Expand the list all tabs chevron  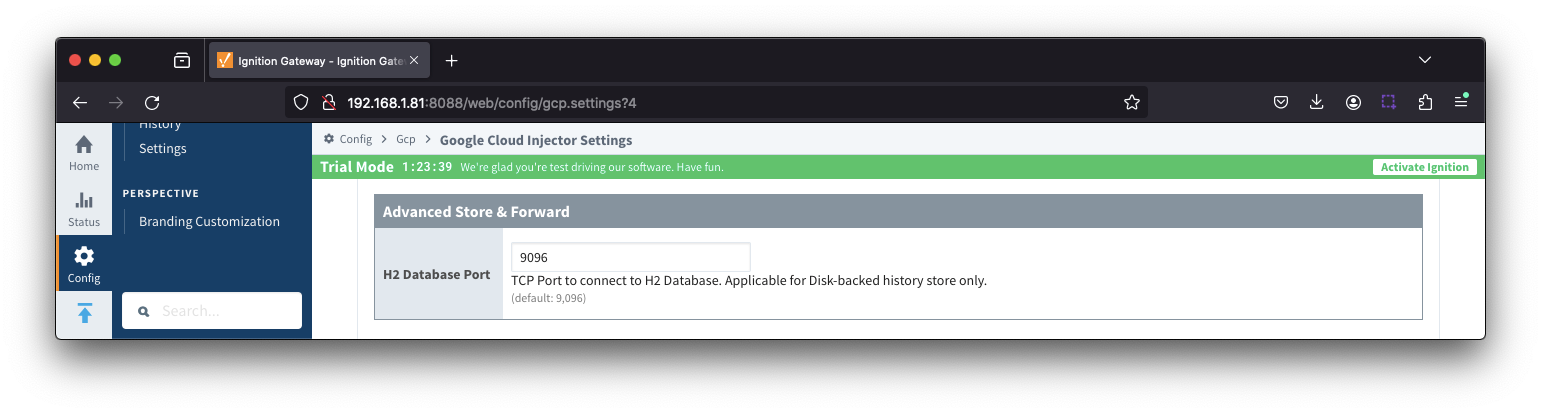click(1425, 60)
